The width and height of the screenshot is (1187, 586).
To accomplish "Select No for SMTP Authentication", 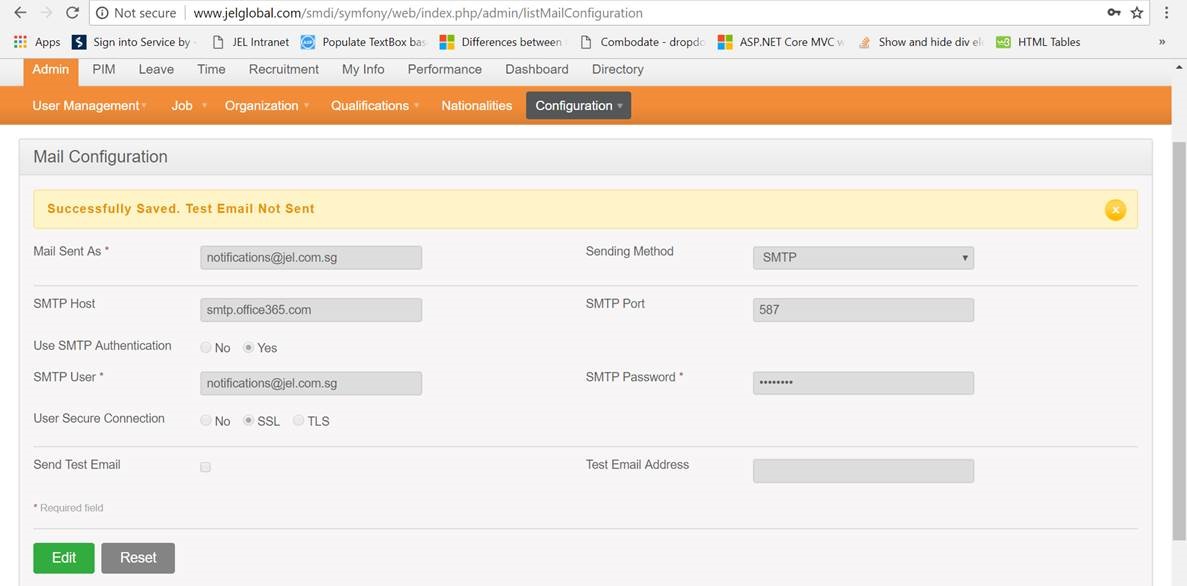I will (206, 348).
